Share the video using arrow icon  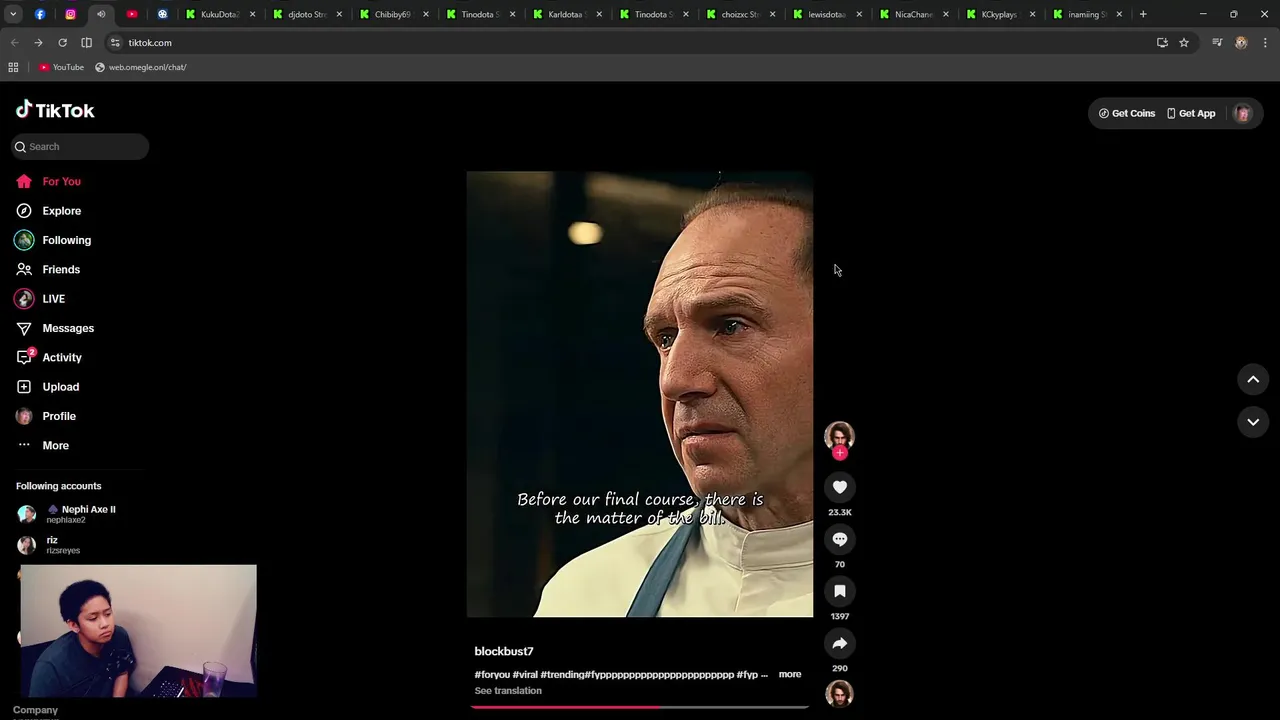point(840,643)
